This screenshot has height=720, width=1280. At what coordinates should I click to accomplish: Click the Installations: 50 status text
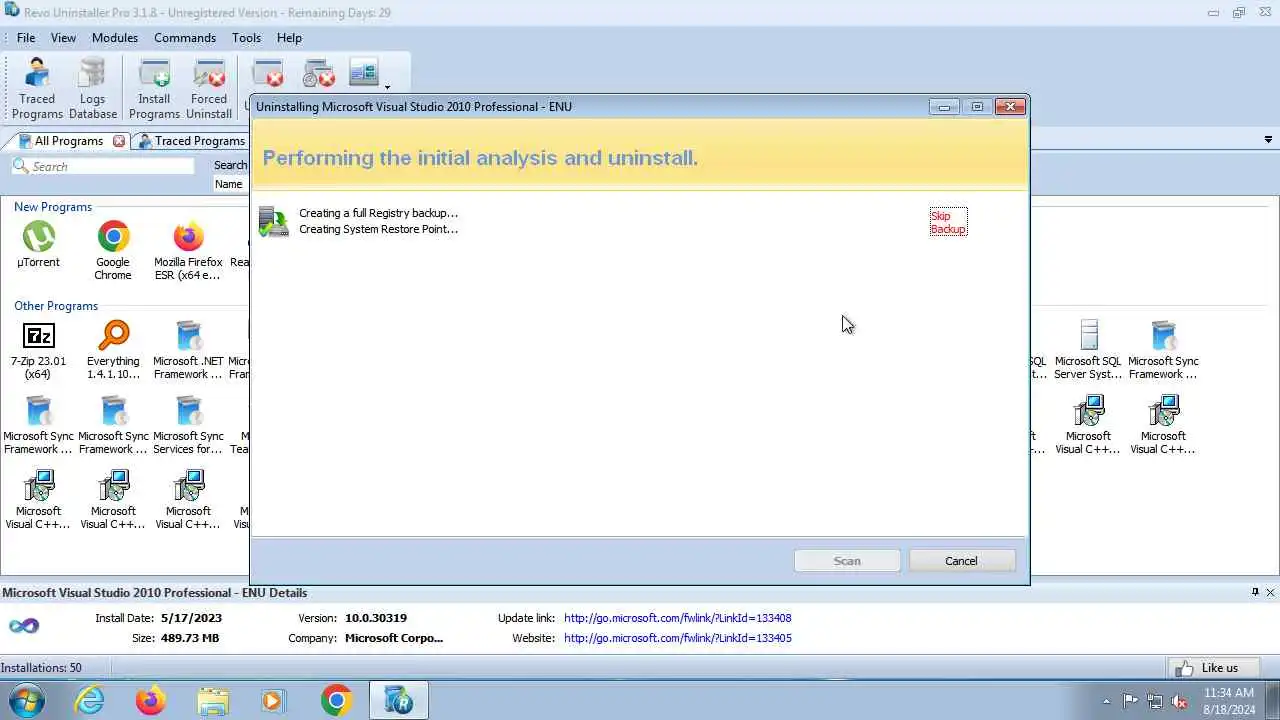[x=41, y=668]
